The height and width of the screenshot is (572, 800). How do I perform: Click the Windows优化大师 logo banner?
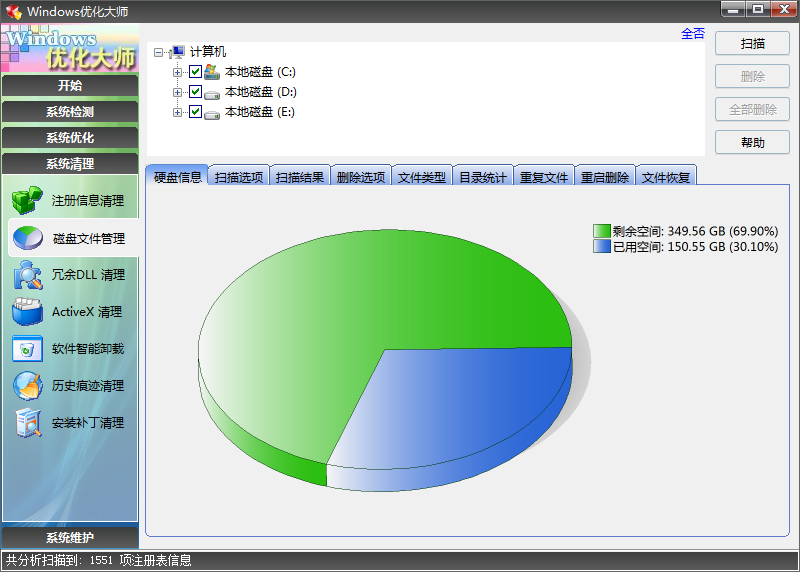coord(70,48)
